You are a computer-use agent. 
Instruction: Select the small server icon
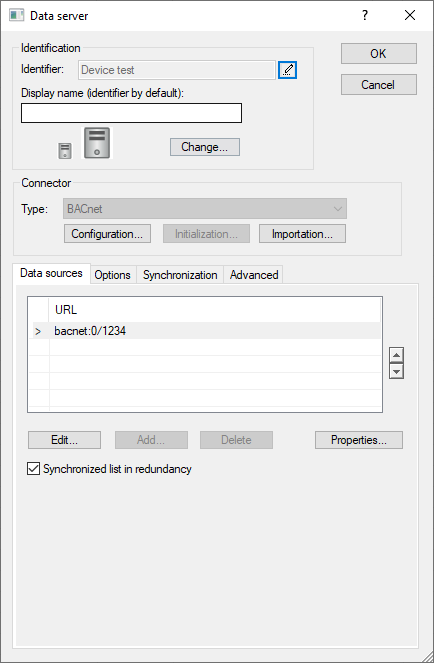click(x=65, y=151)
